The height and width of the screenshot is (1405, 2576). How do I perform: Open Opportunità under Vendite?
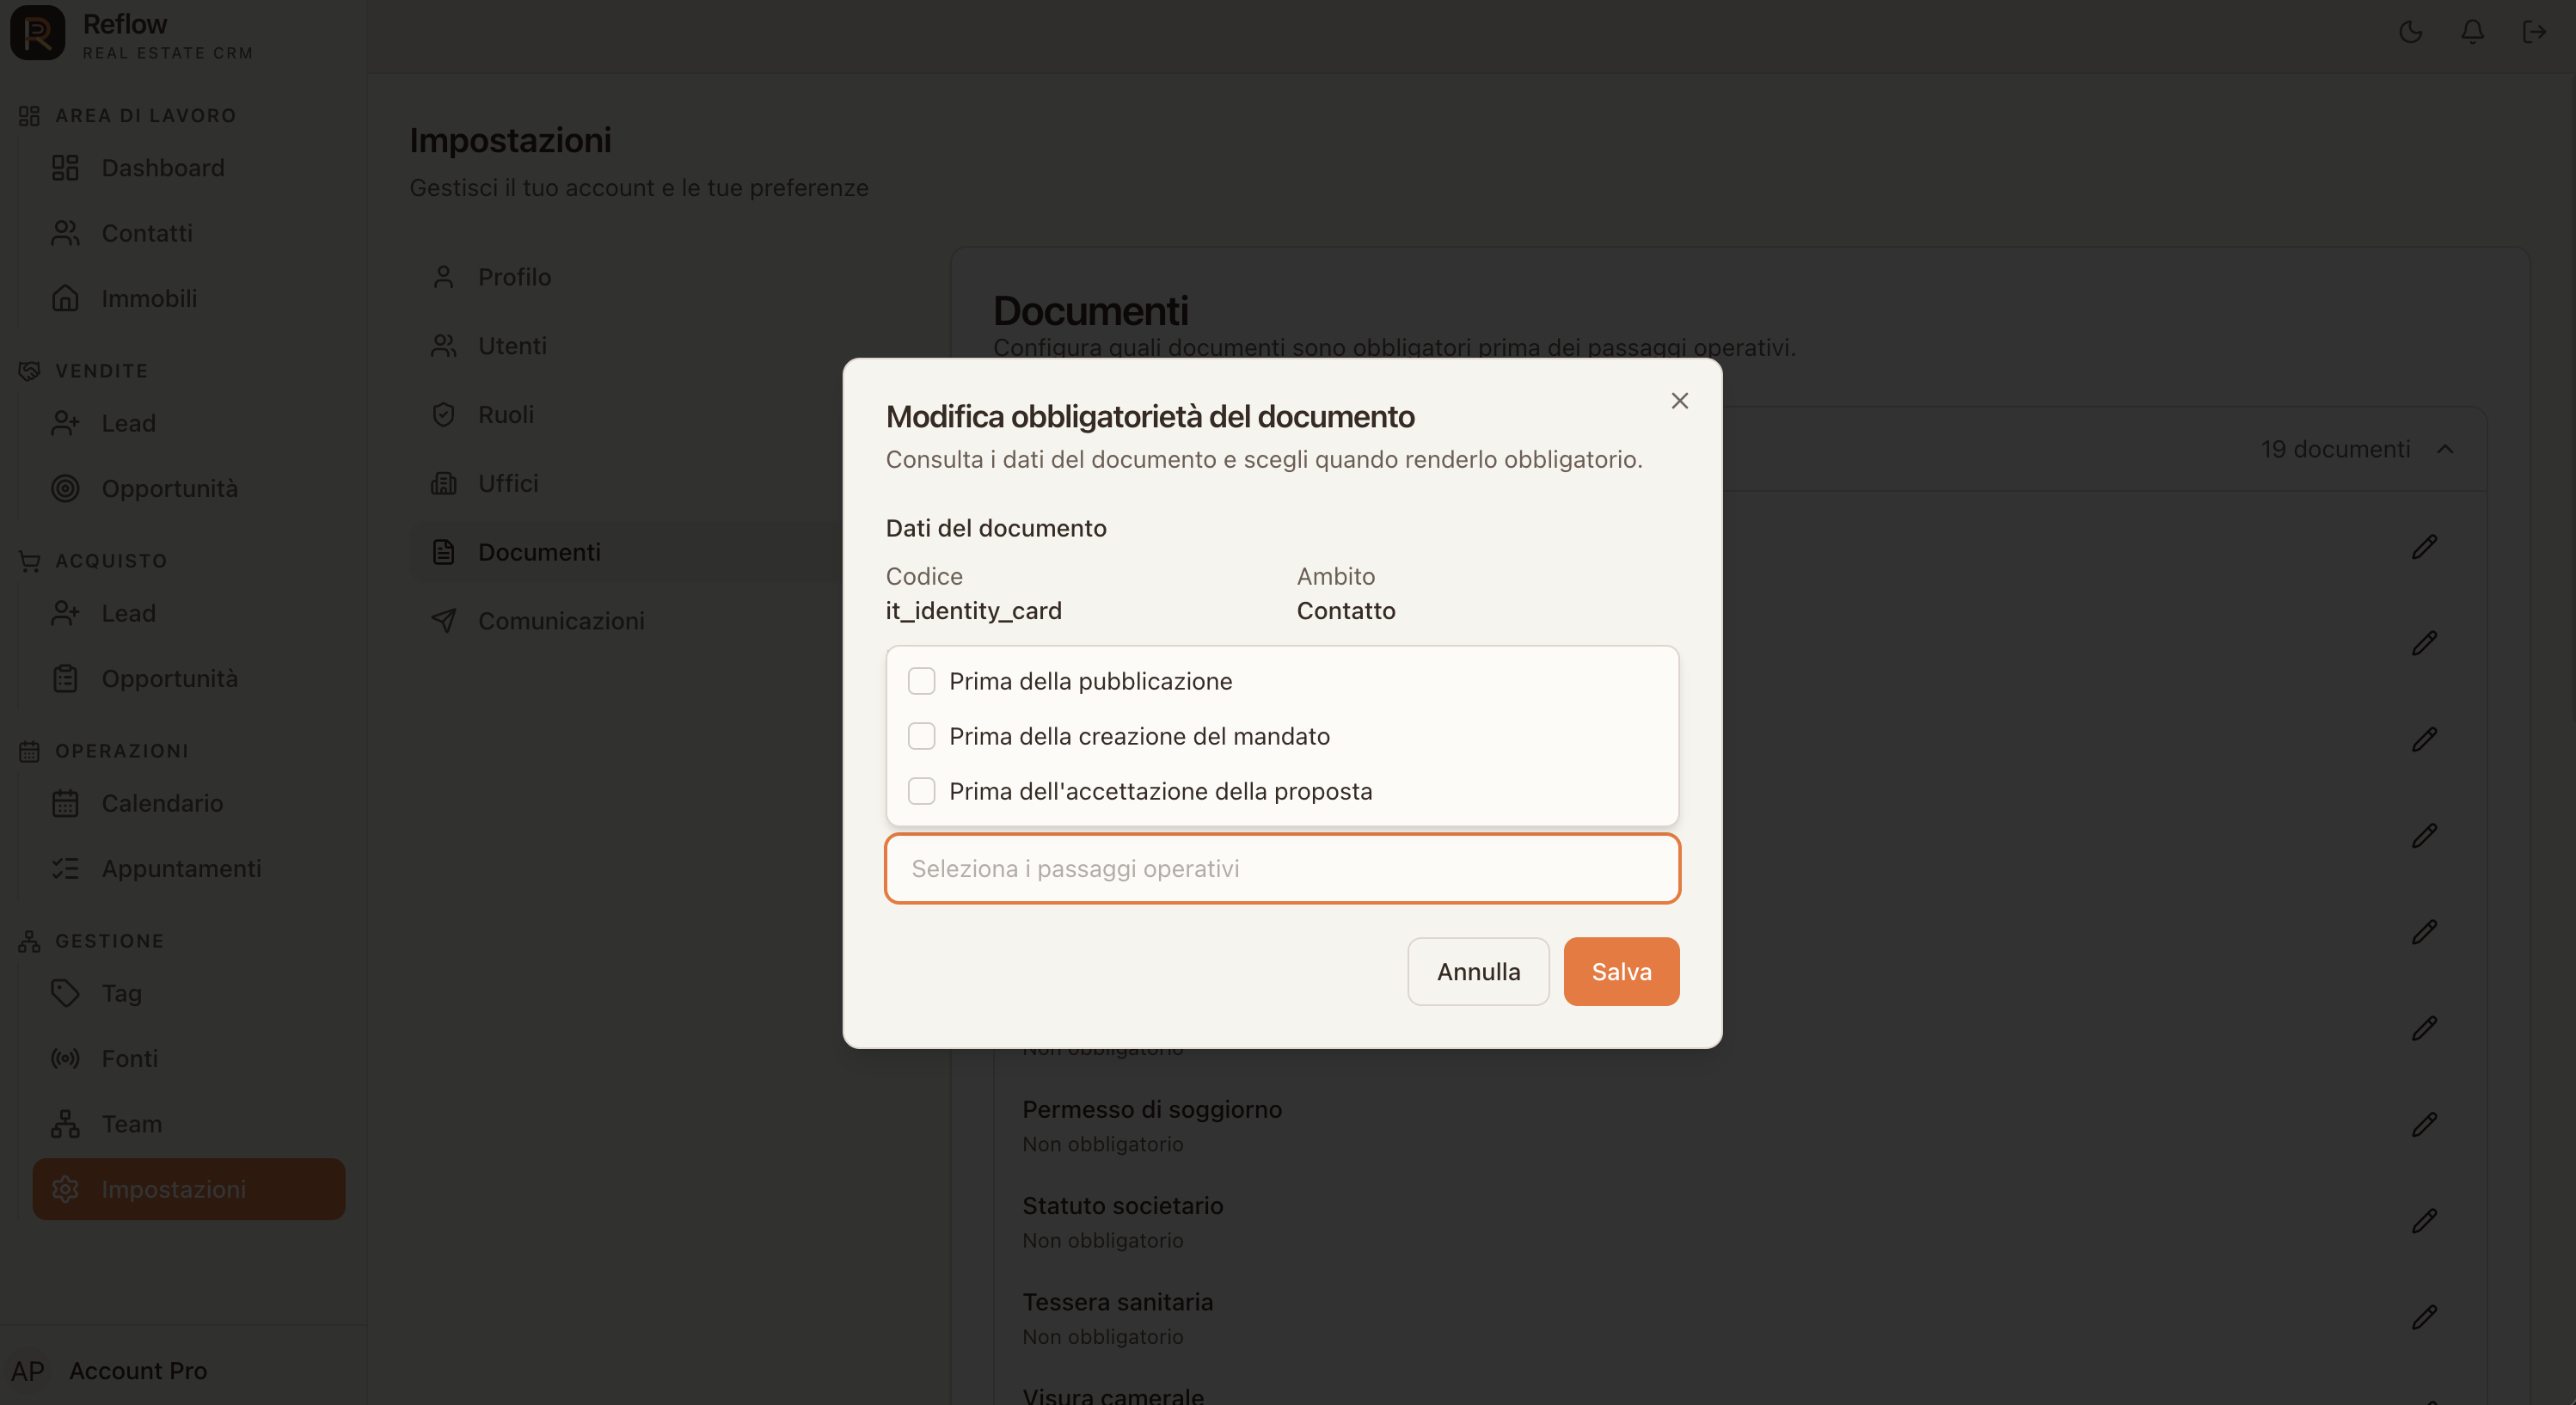pos(189,488)
